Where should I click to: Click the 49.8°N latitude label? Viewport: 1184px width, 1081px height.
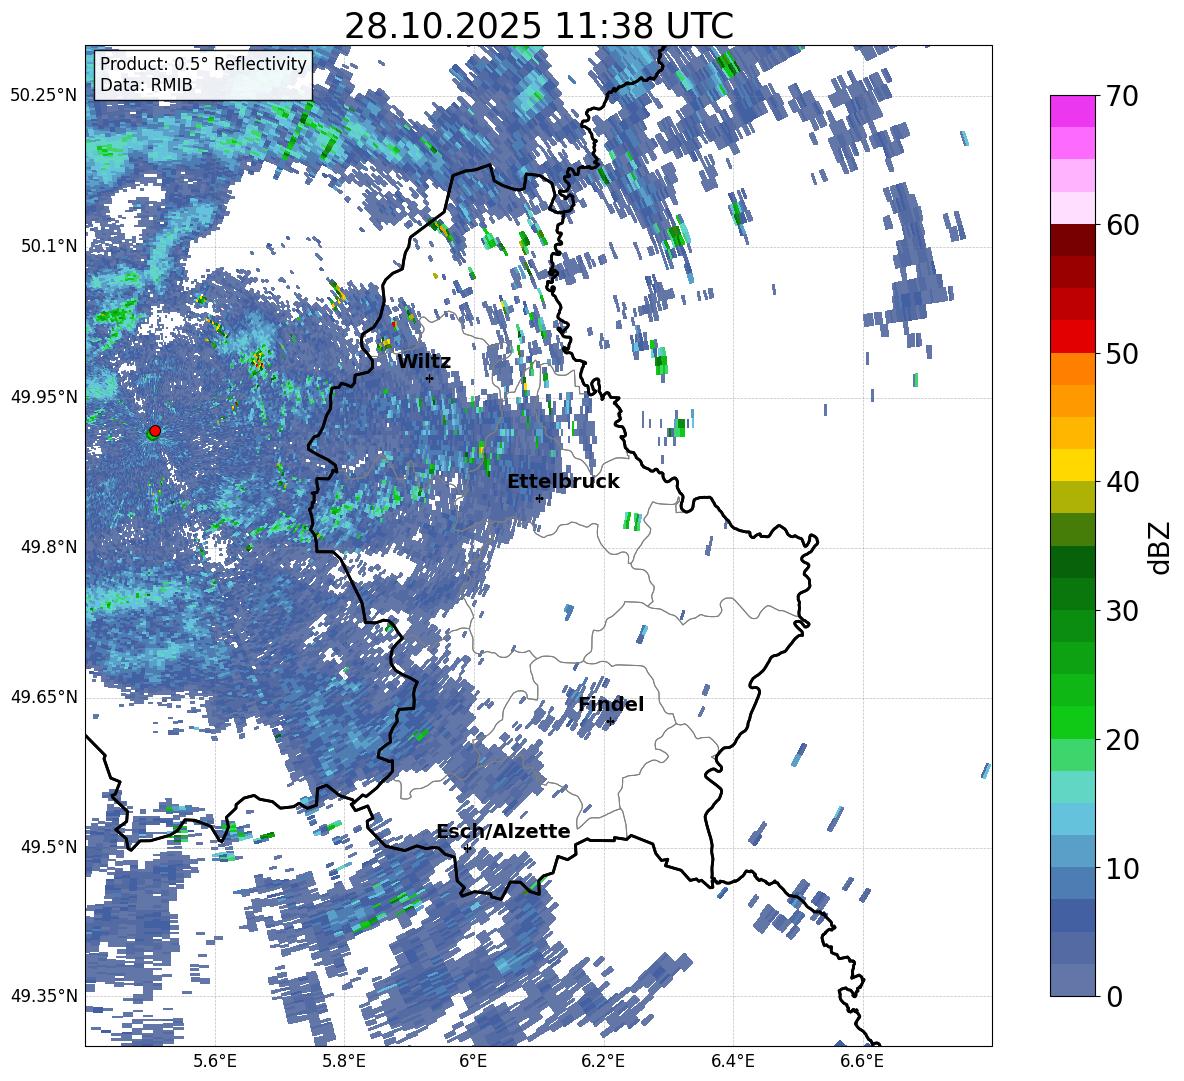pyautogui.click(x=50, y=547)
